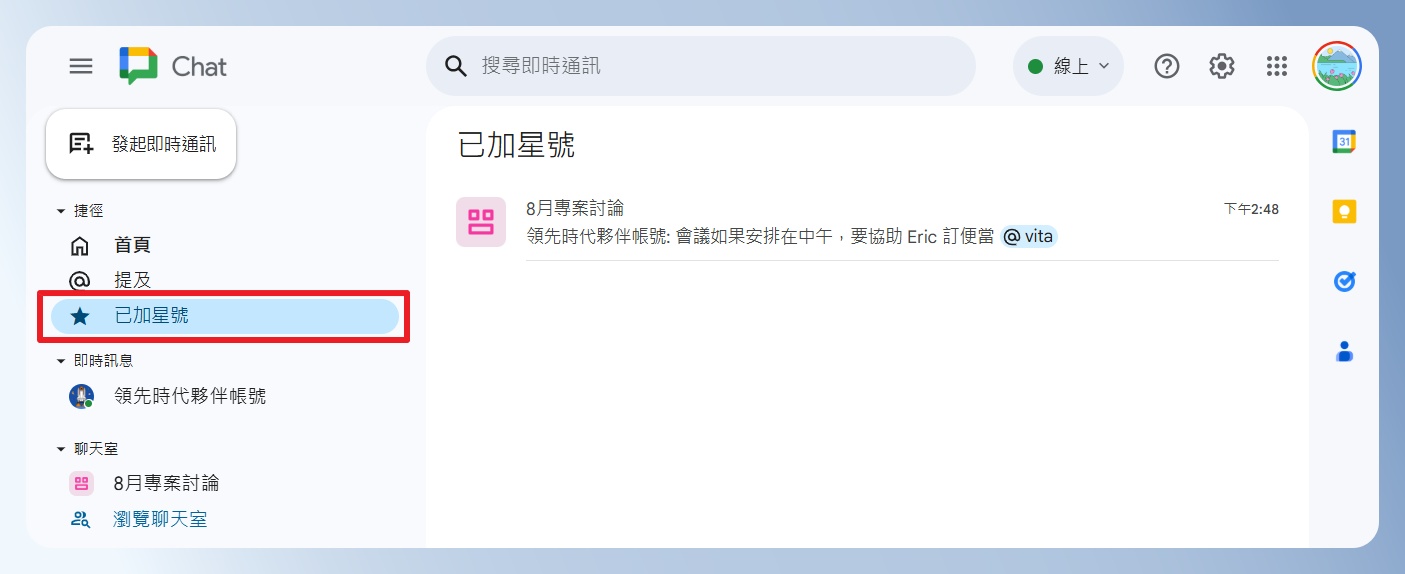Viewport: 1405px width, 574px height.
Task: Open Google Calendar side panel icon
Action: pyautogui.click(x=1344, y=142)
